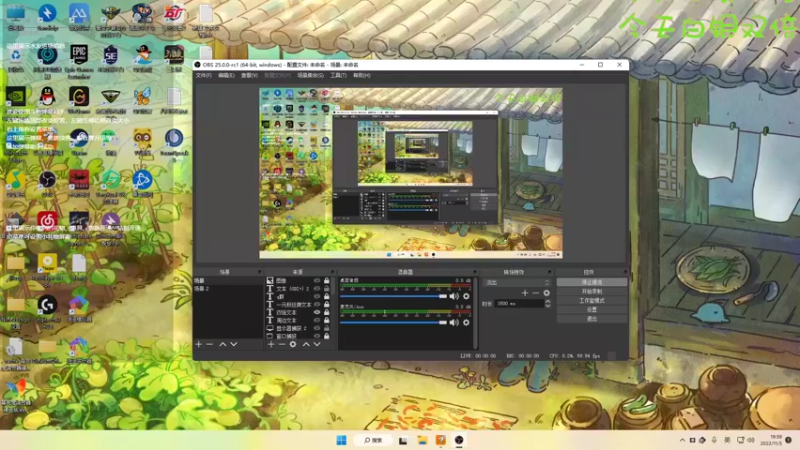The width and height of the screenshot is (800, 450).
Task: Open Epic Games Launcher desktop icon
Action: click(79, 55)
